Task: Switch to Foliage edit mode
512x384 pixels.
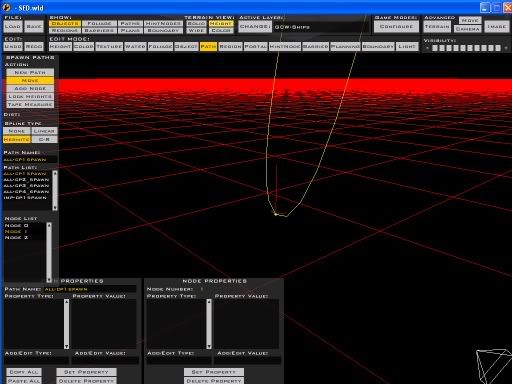Action: (160, 46)
